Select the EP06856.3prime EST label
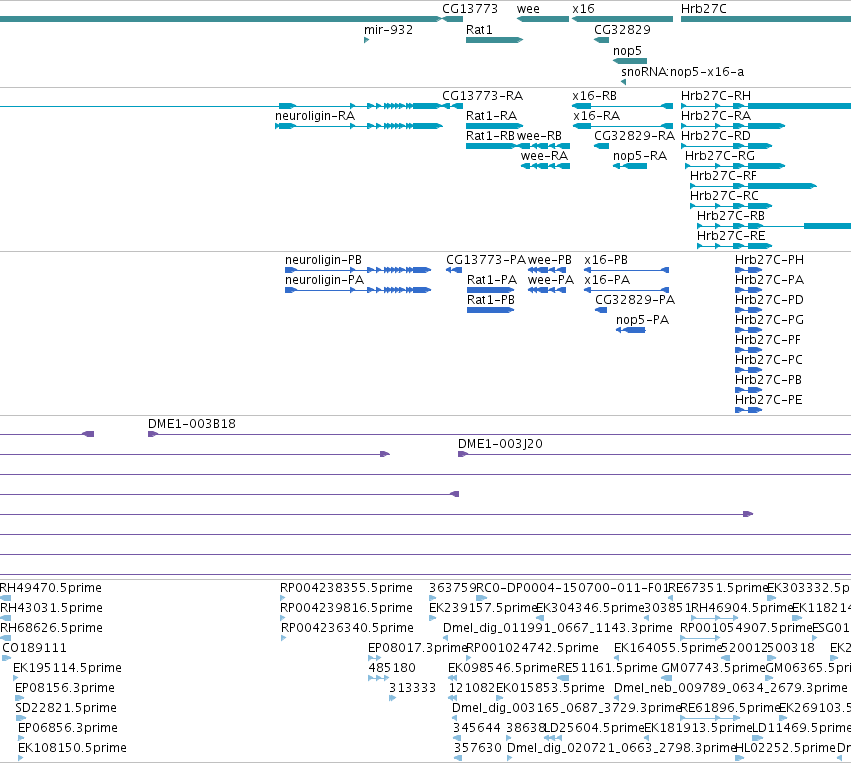The height and width of the screenshot is (763, 851). point(68,729)
